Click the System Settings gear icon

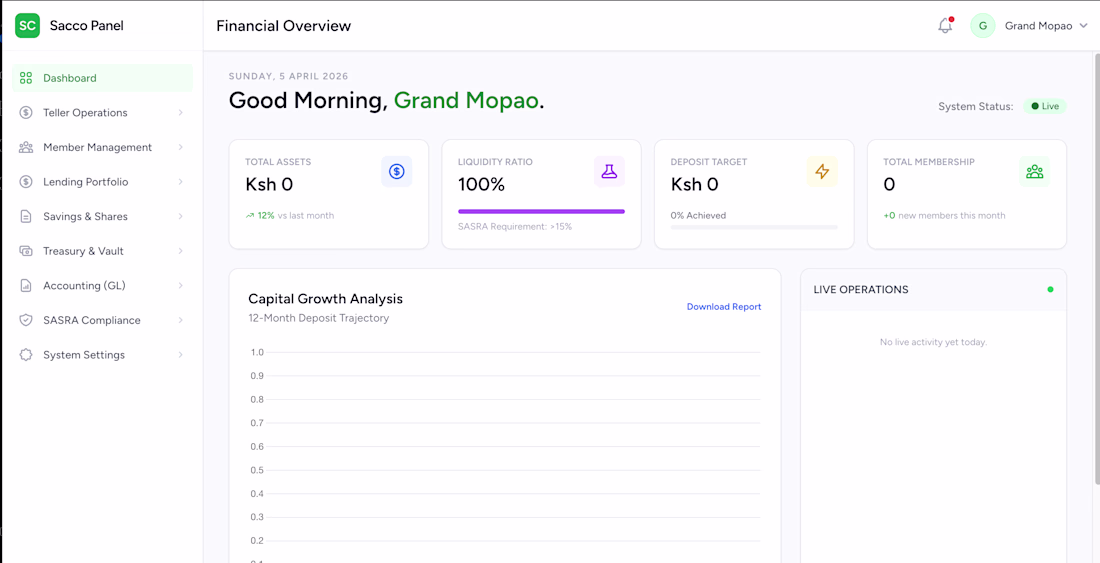tap(26, 355)
